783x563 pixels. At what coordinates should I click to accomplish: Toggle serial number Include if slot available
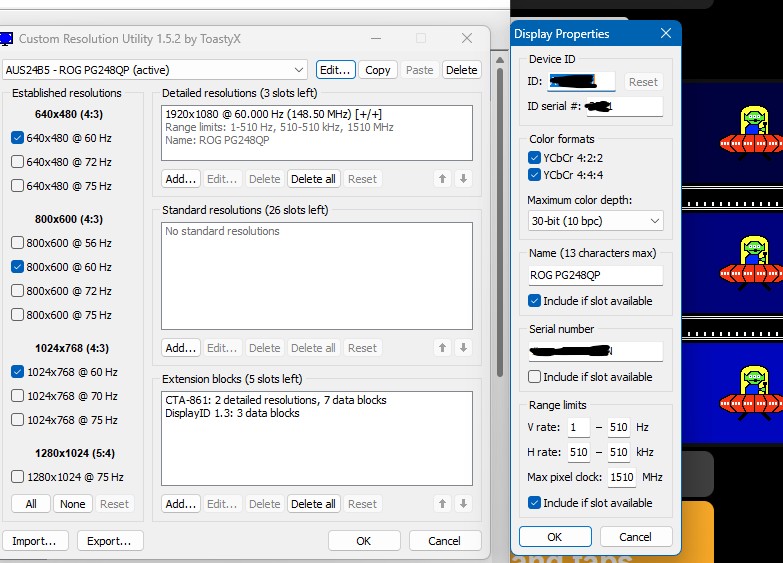pos(534,377)
